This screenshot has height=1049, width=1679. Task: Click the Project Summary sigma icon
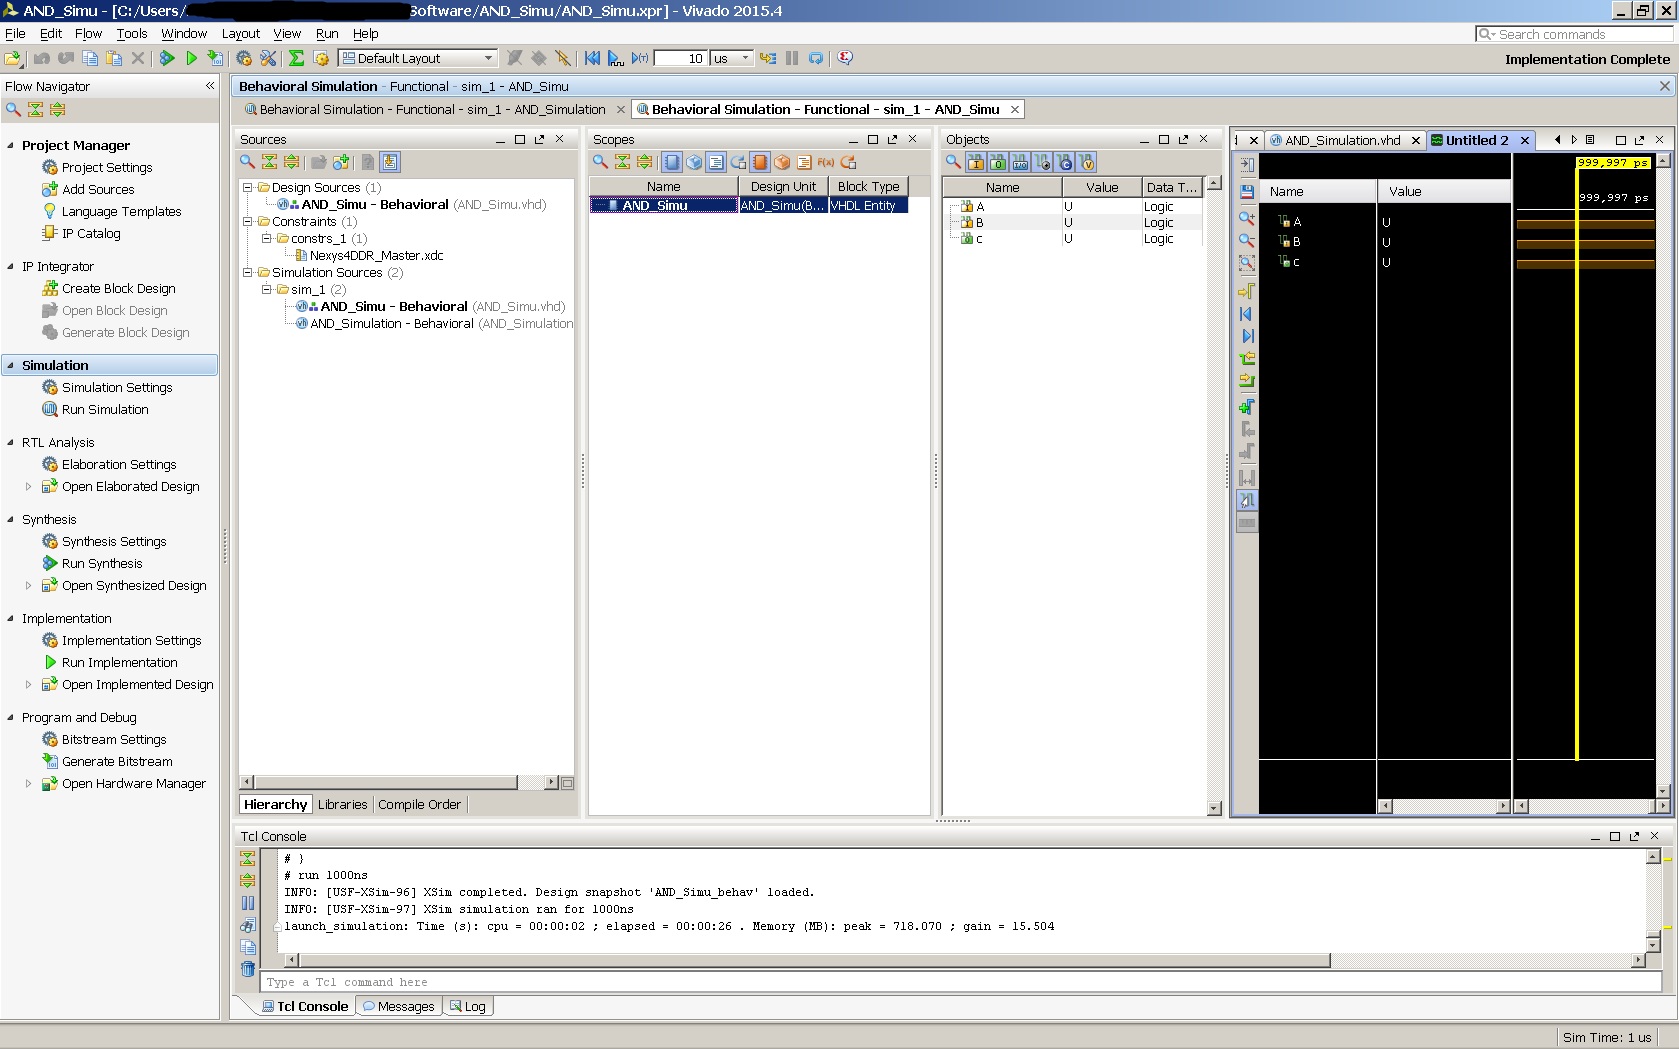coord(297,58)
